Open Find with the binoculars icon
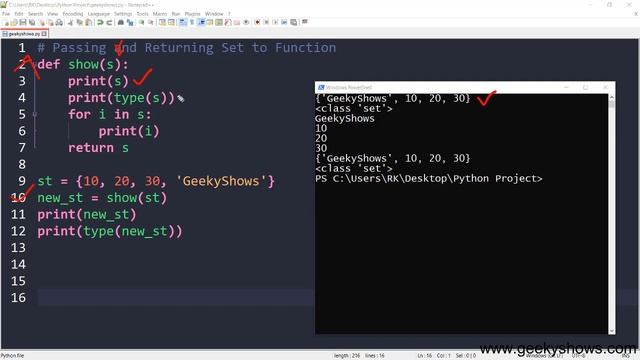The image size is (640, 360). [x=121, y=22]
